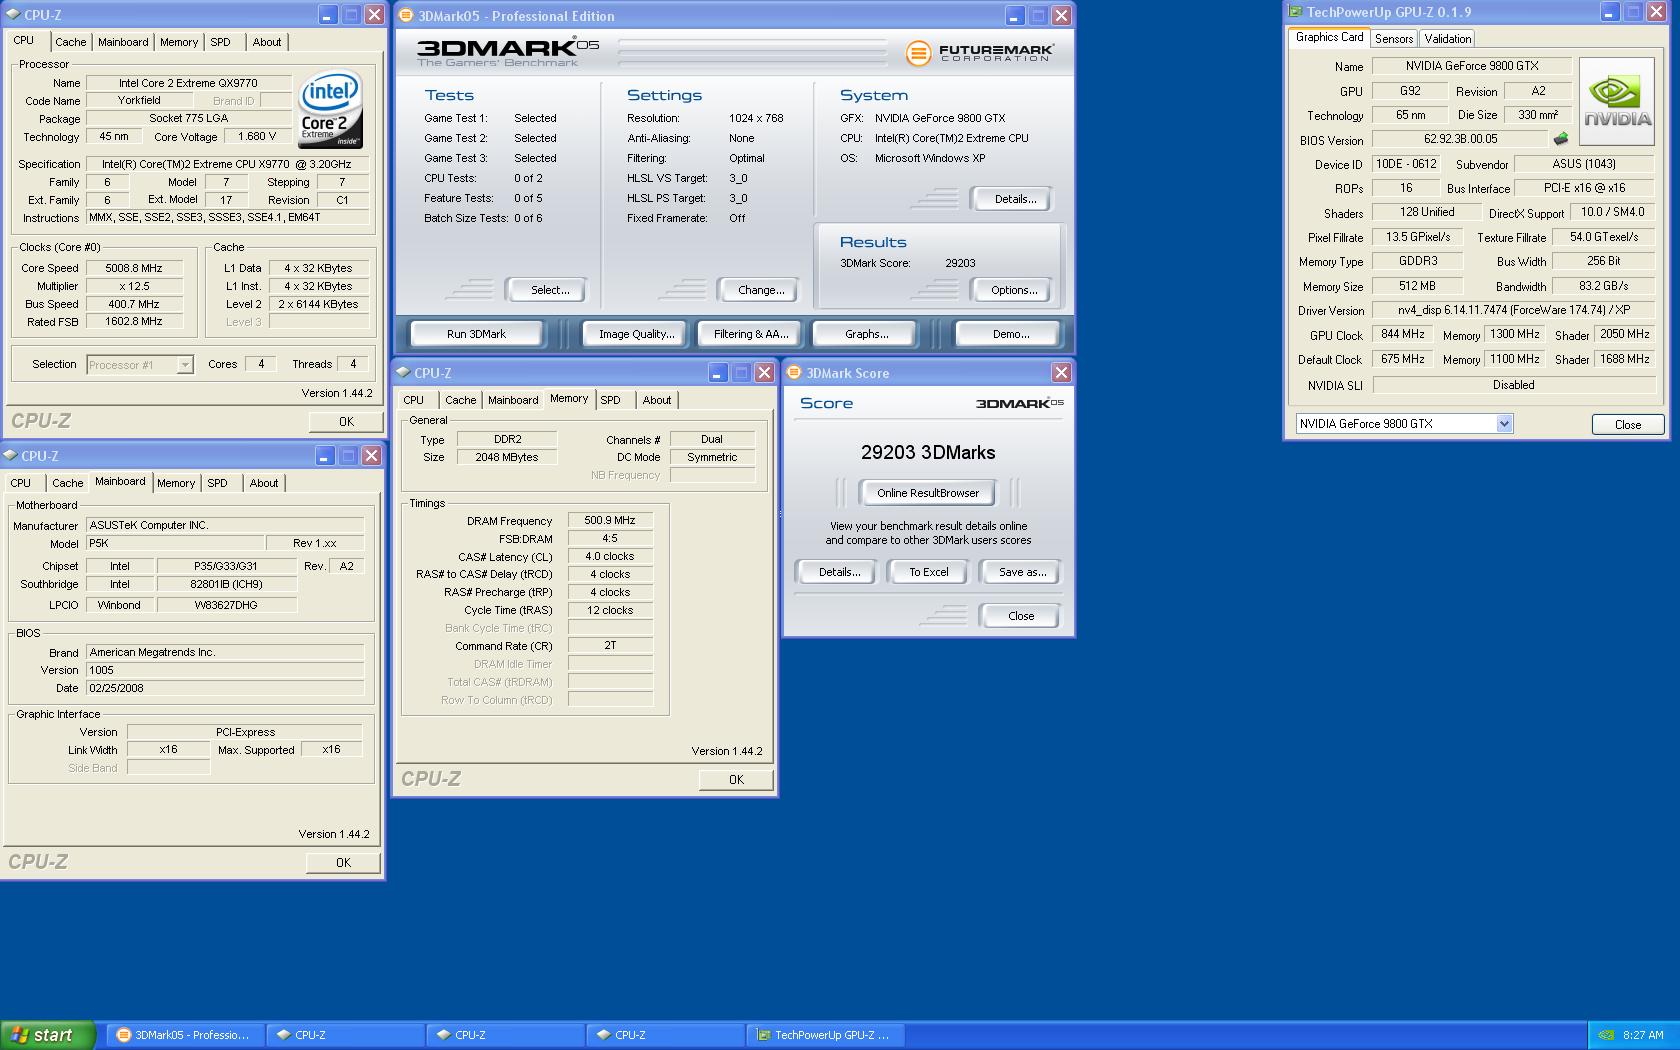
Task: Click OK in the top CPU-Z window
Action: pos(346,422)
